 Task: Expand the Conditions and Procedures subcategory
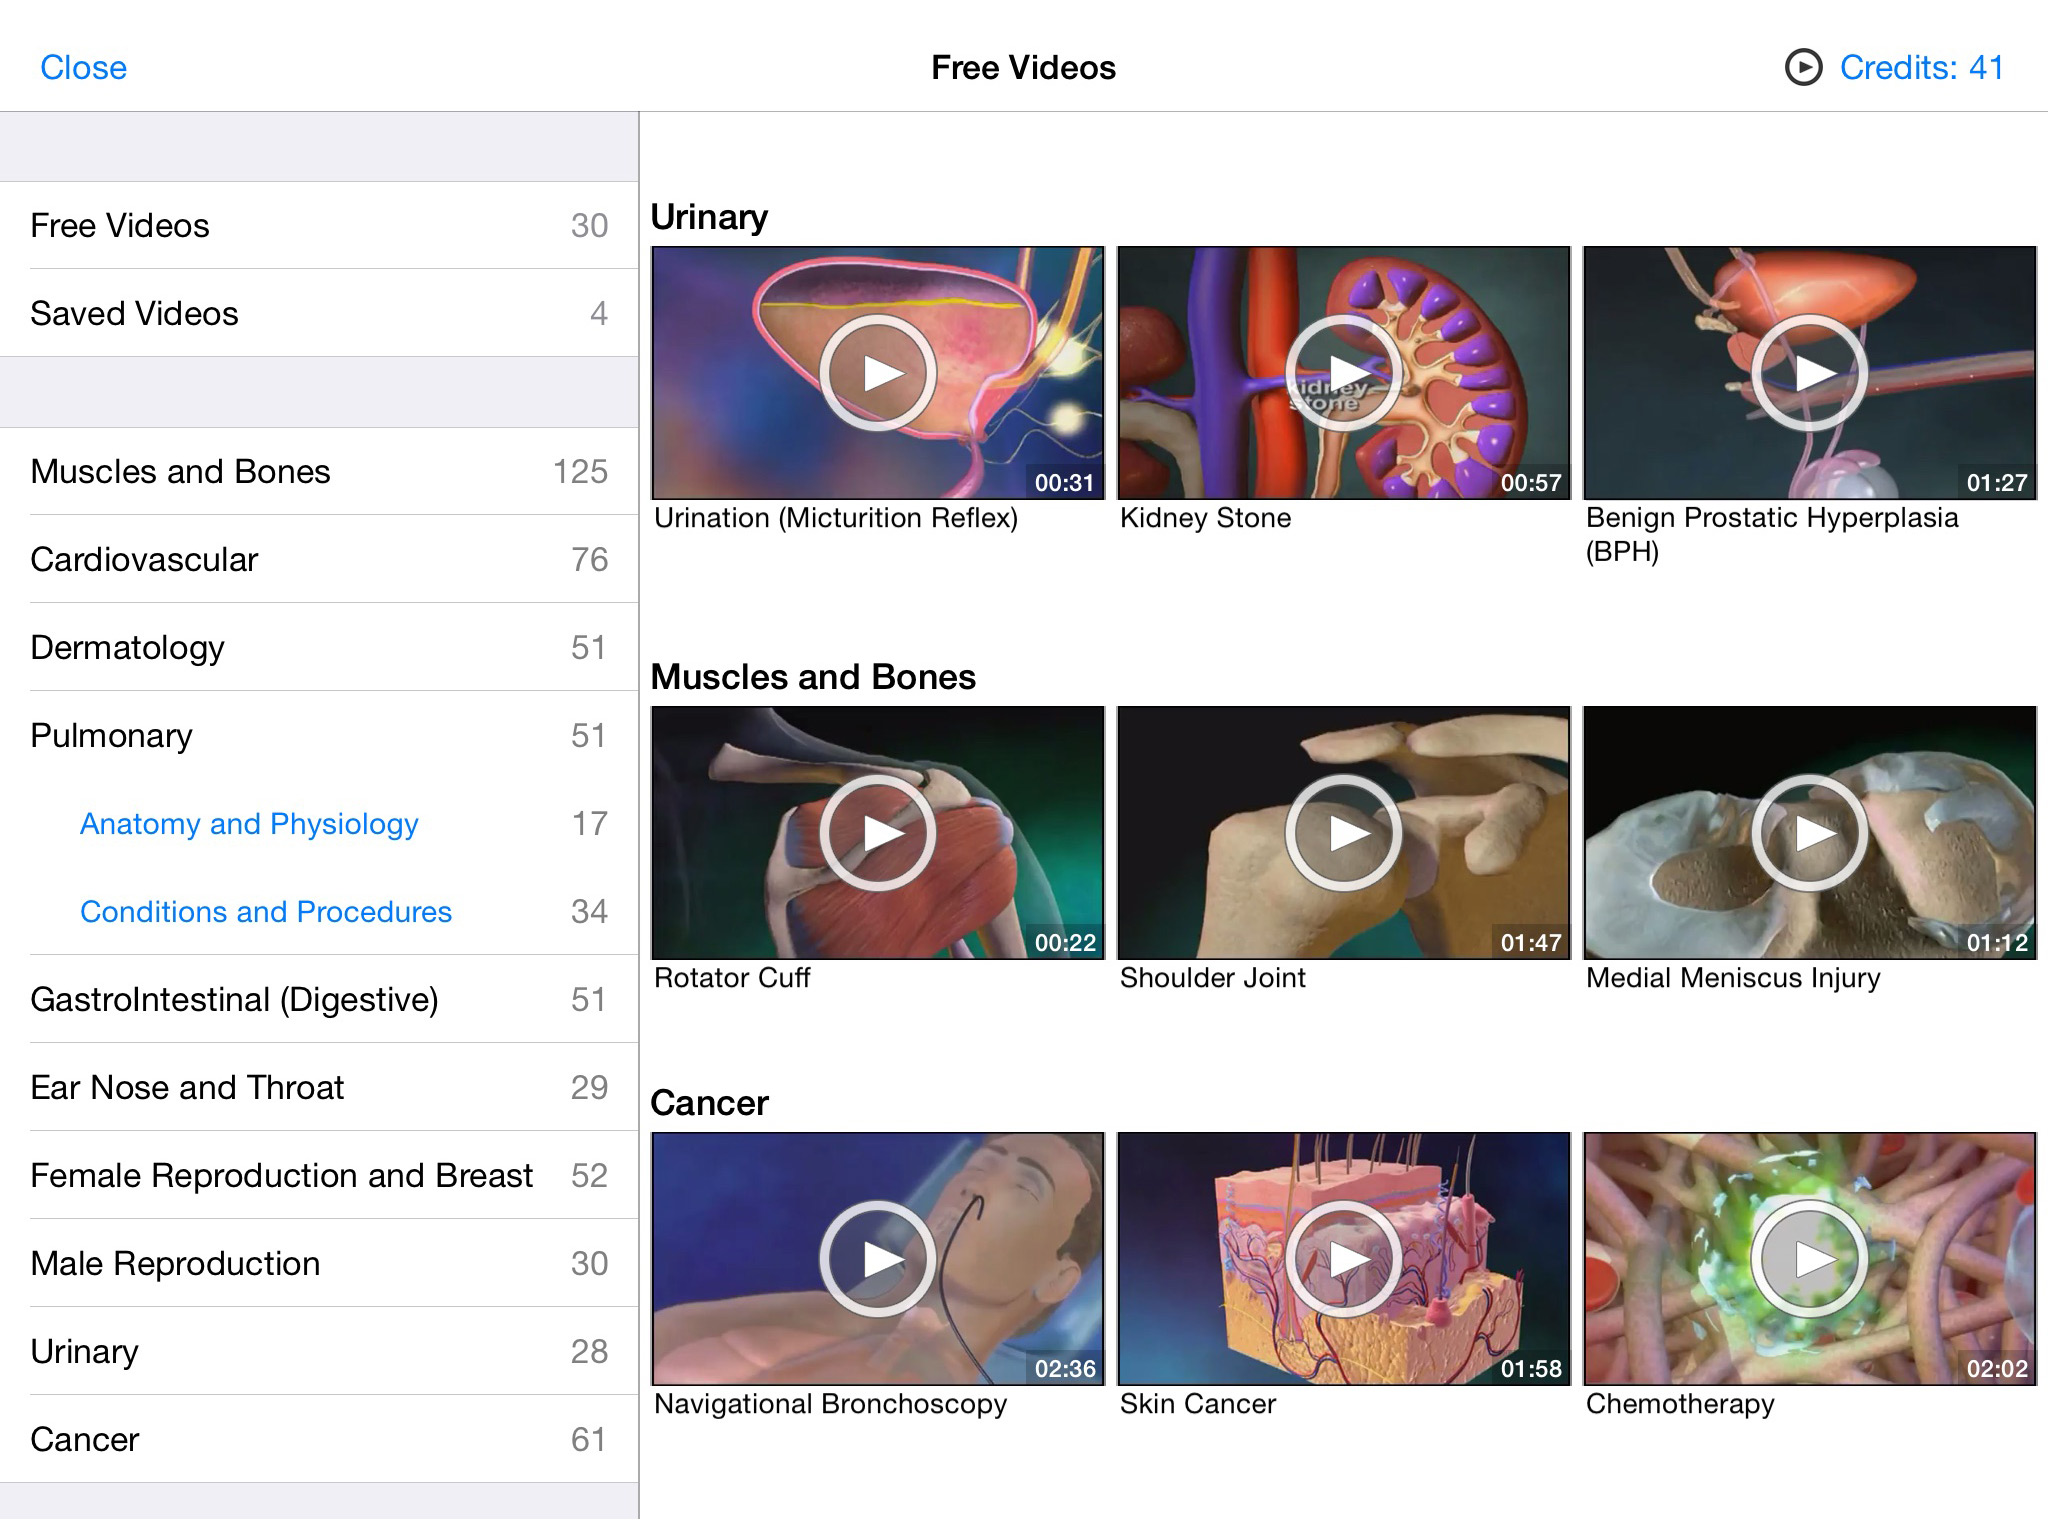(265, 911)
